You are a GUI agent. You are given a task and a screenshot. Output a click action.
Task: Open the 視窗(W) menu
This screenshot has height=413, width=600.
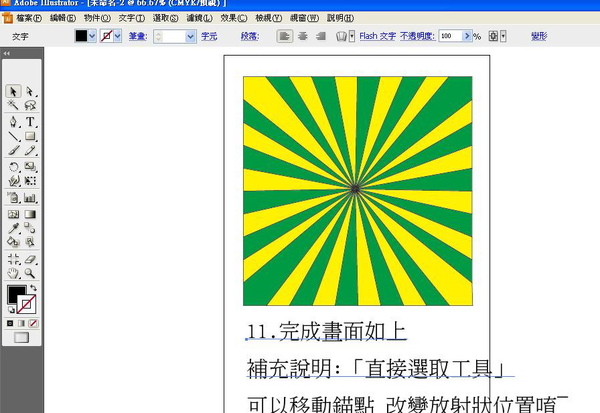305,18
